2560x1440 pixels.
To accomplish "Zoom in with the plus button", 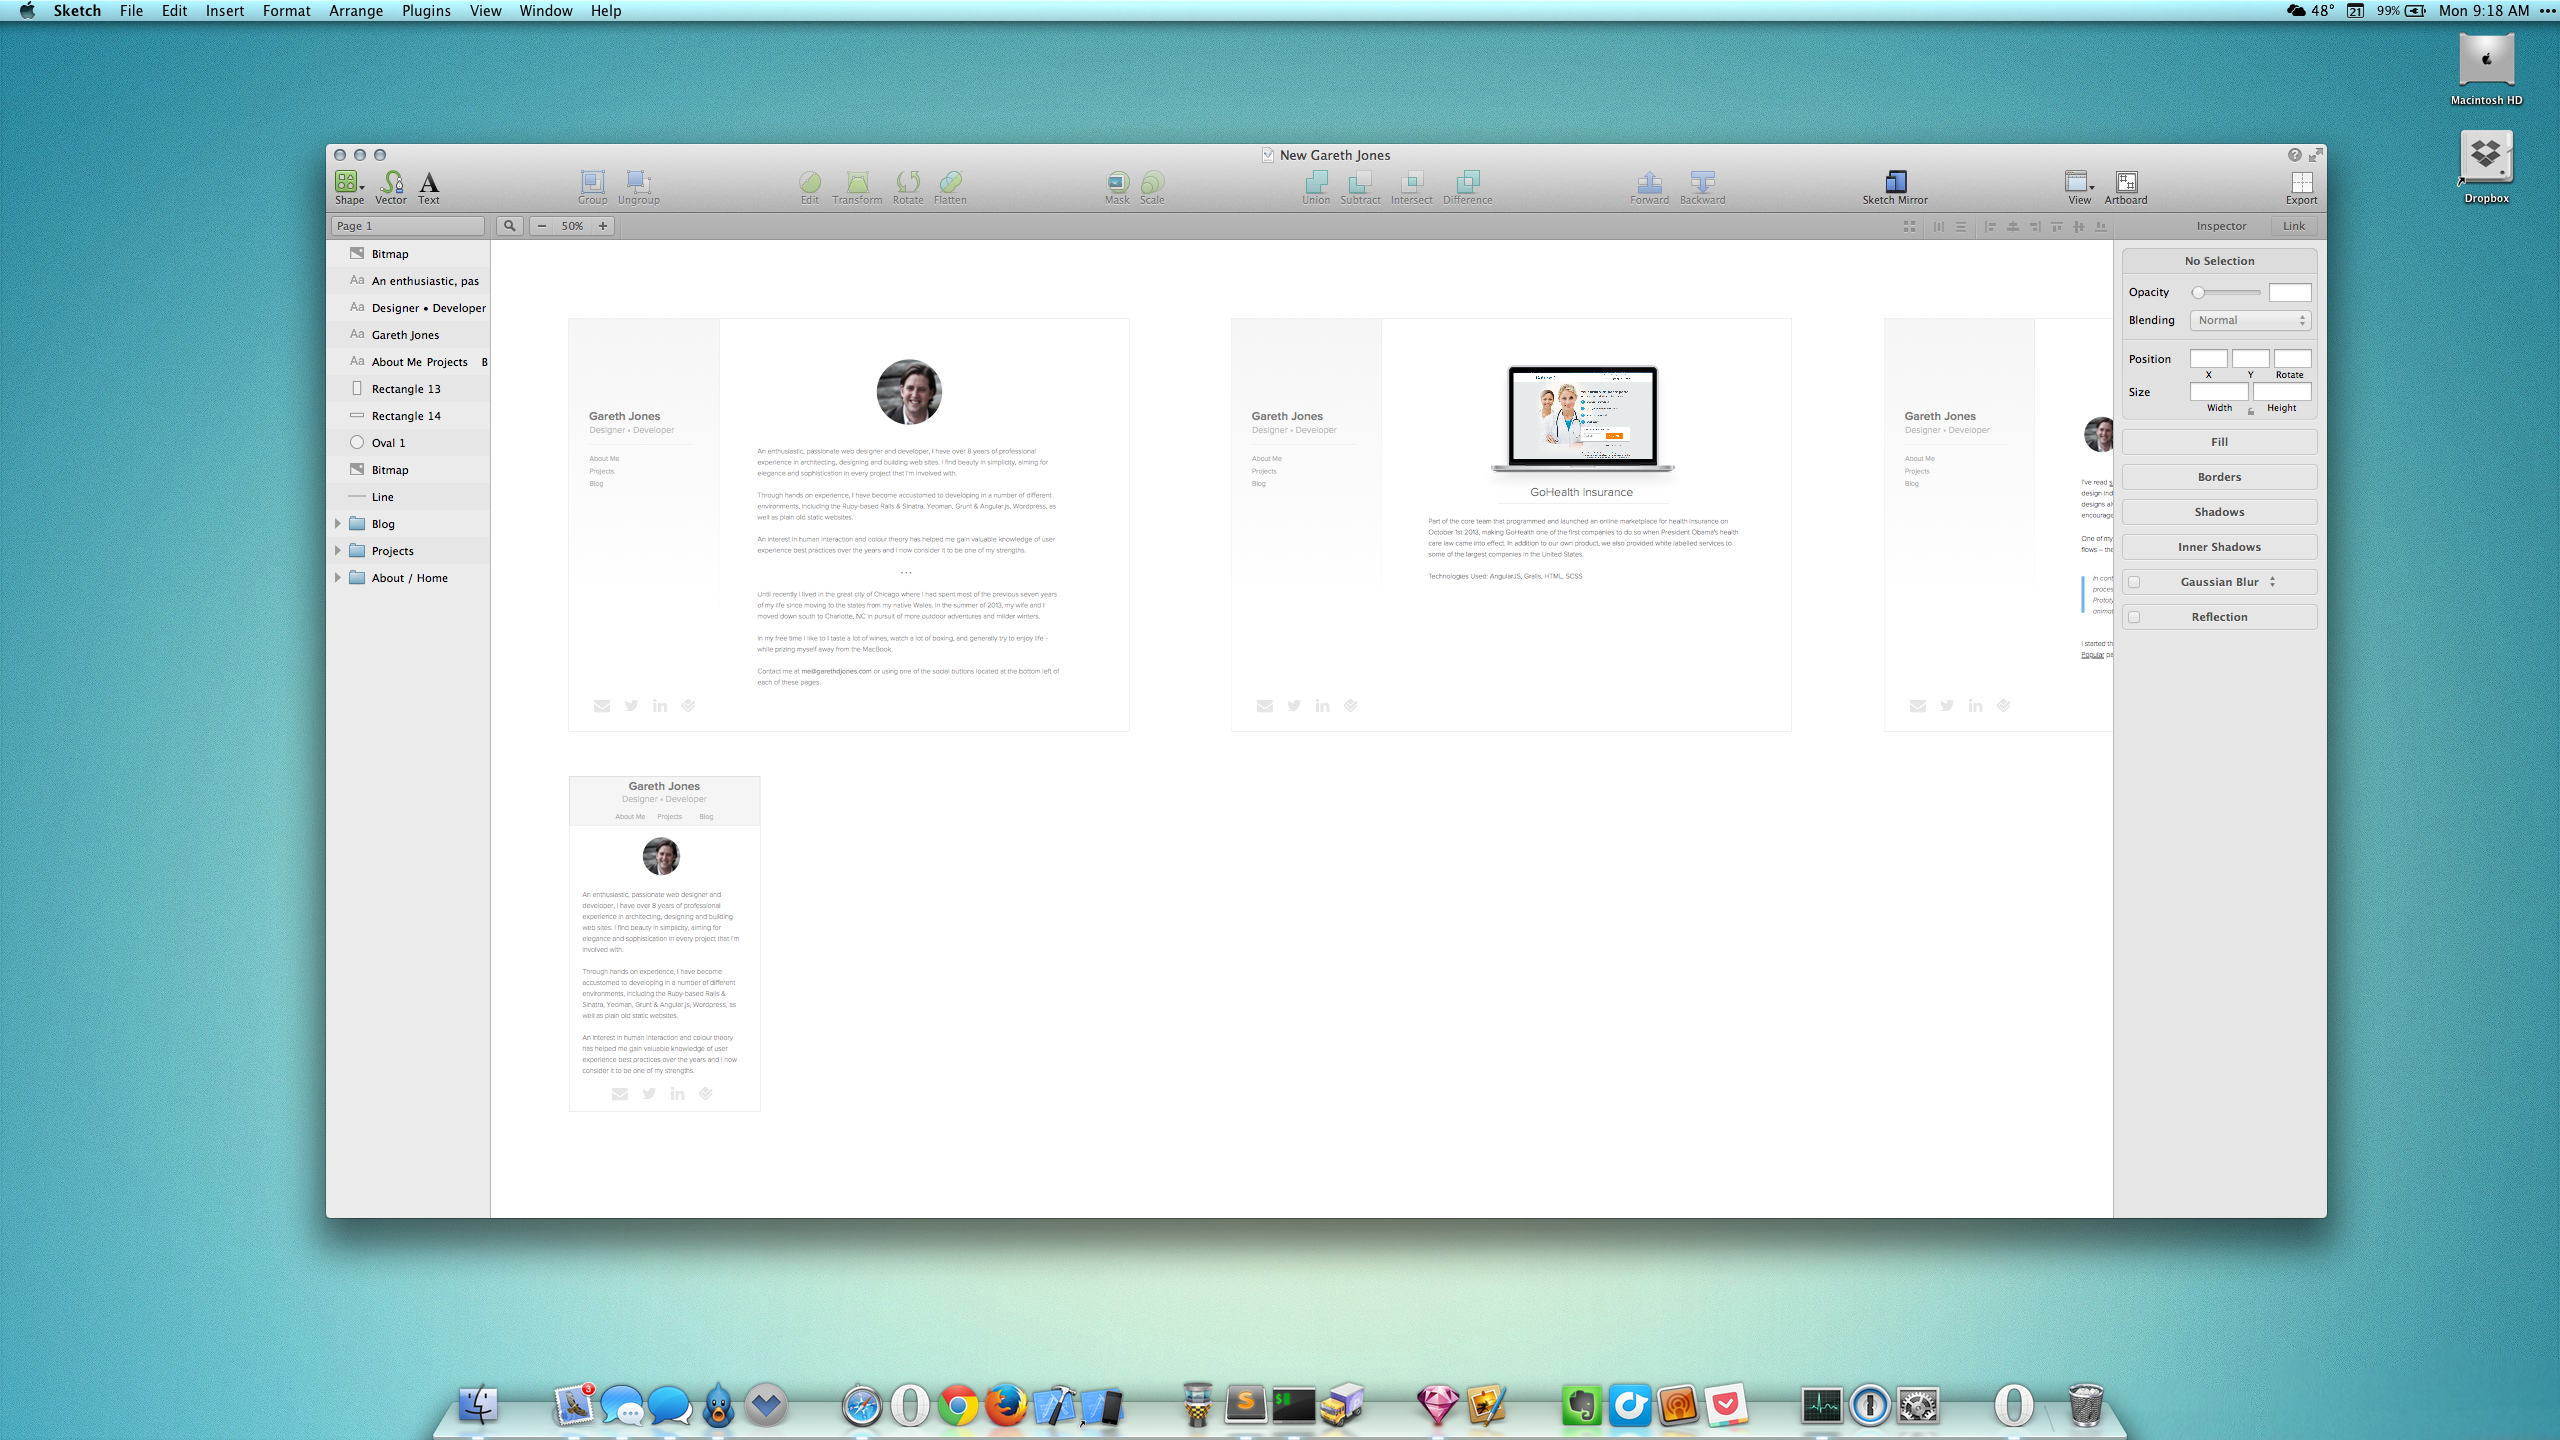I will pos(603,226).
